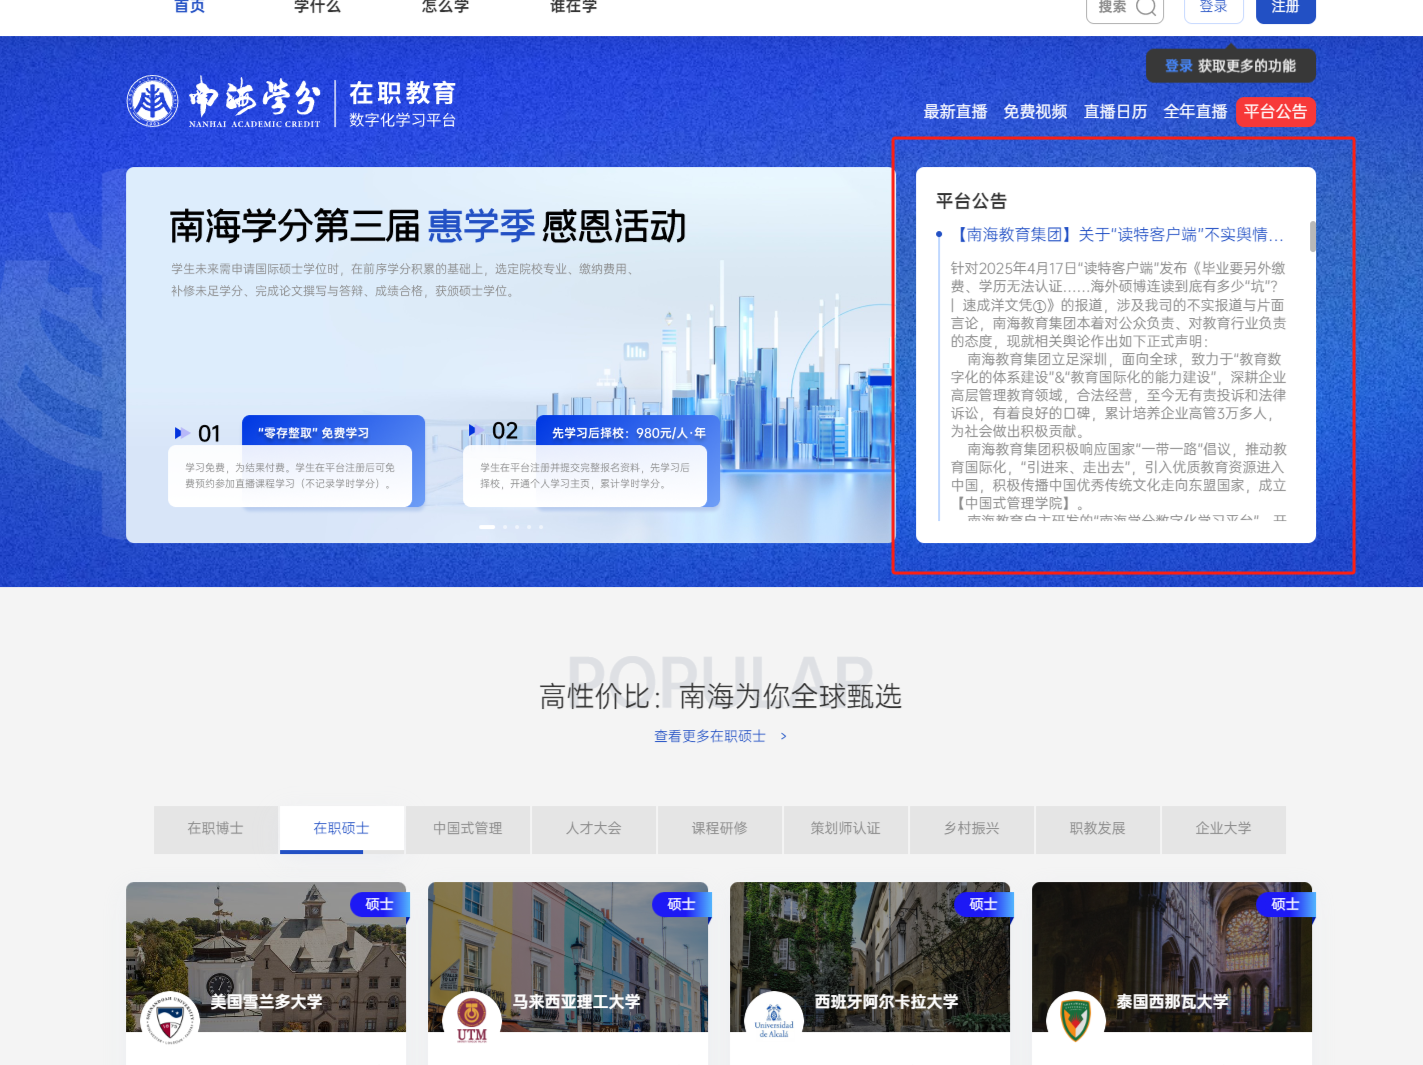This screenshot has height=1065, width=1423.
Task: Click 登录 link in the tooltip
Action: point(1178,66)
